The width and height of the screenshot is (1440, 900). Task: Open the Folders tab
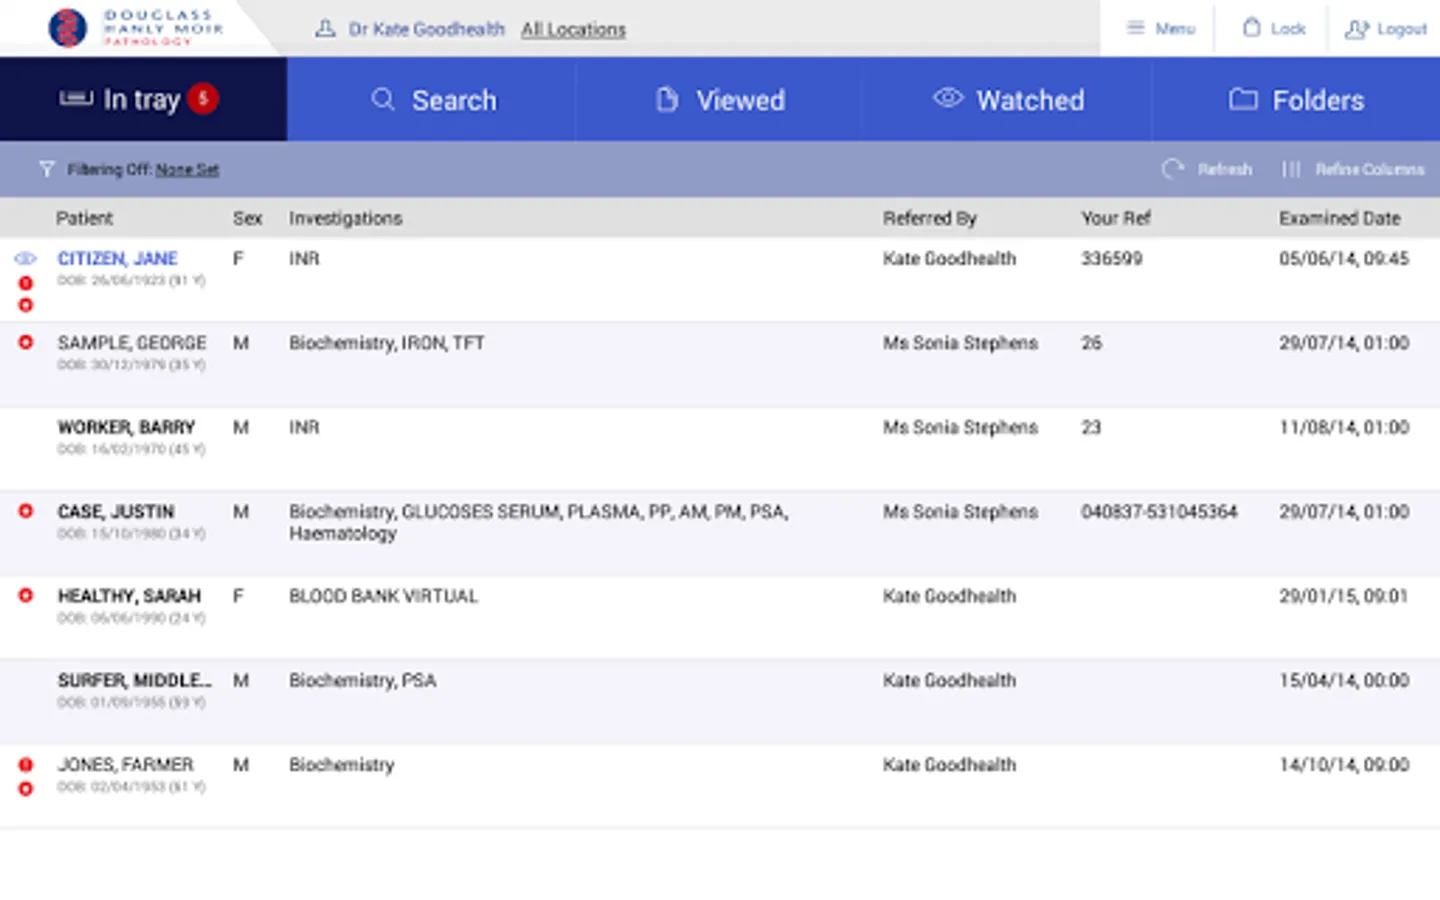point(1296,100)
